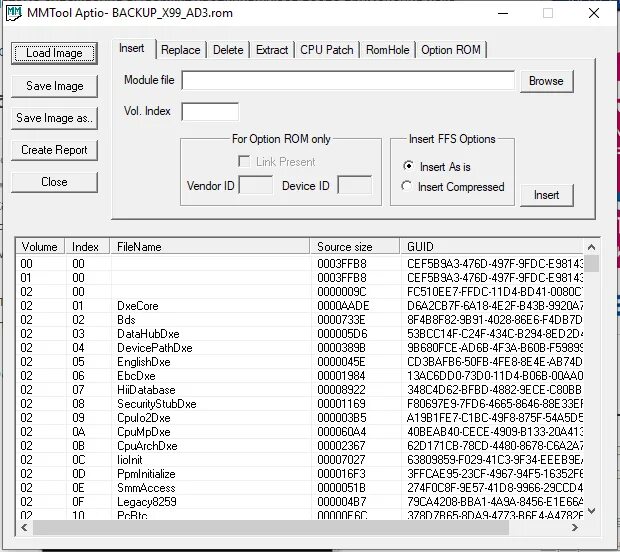The image size is (620, 552).
Task: Click the Device ID field
Action: point(355,185)
